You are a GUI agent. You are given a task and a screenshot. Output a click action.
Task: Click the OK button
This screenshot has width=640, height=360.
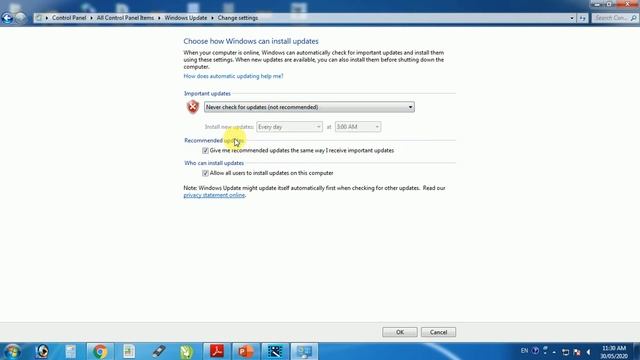click(x=400, y=332)
